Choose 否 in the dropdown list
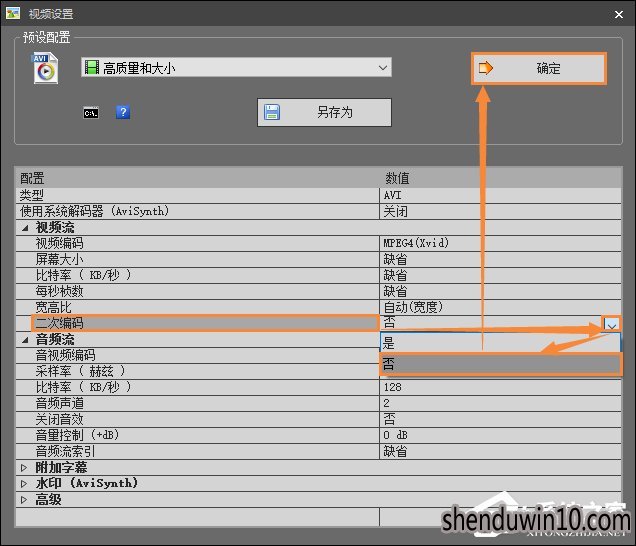The width and height of the screenshot is (636, 546). click(500, 364)
